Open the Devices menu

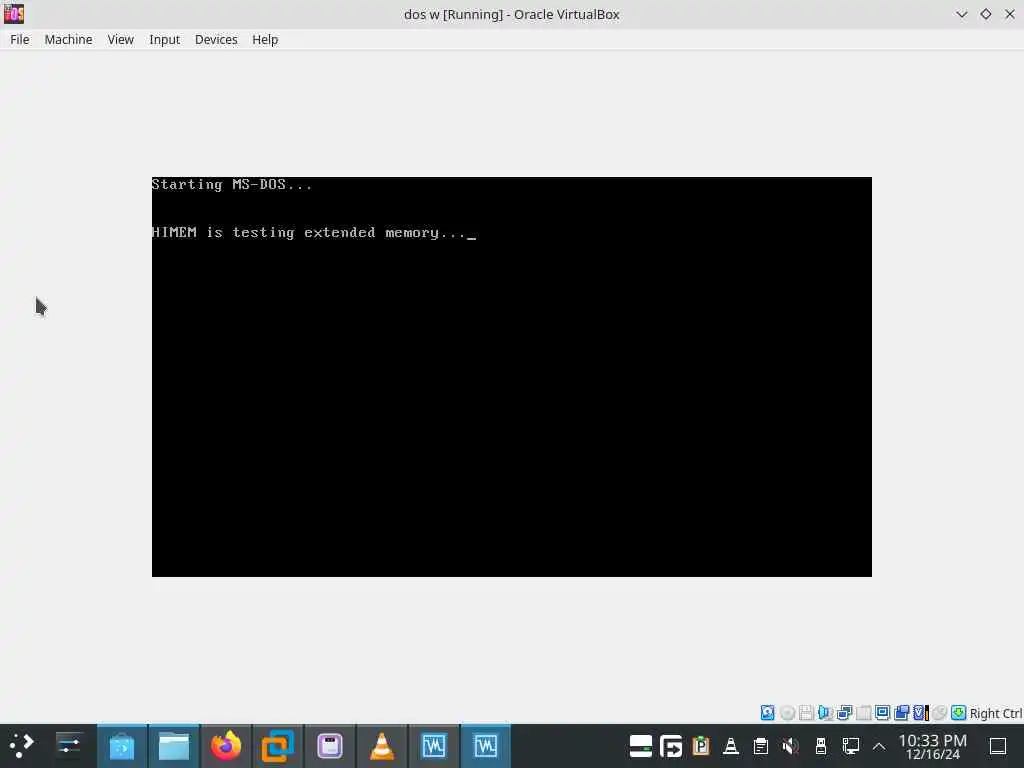click(x=216, y=39)
